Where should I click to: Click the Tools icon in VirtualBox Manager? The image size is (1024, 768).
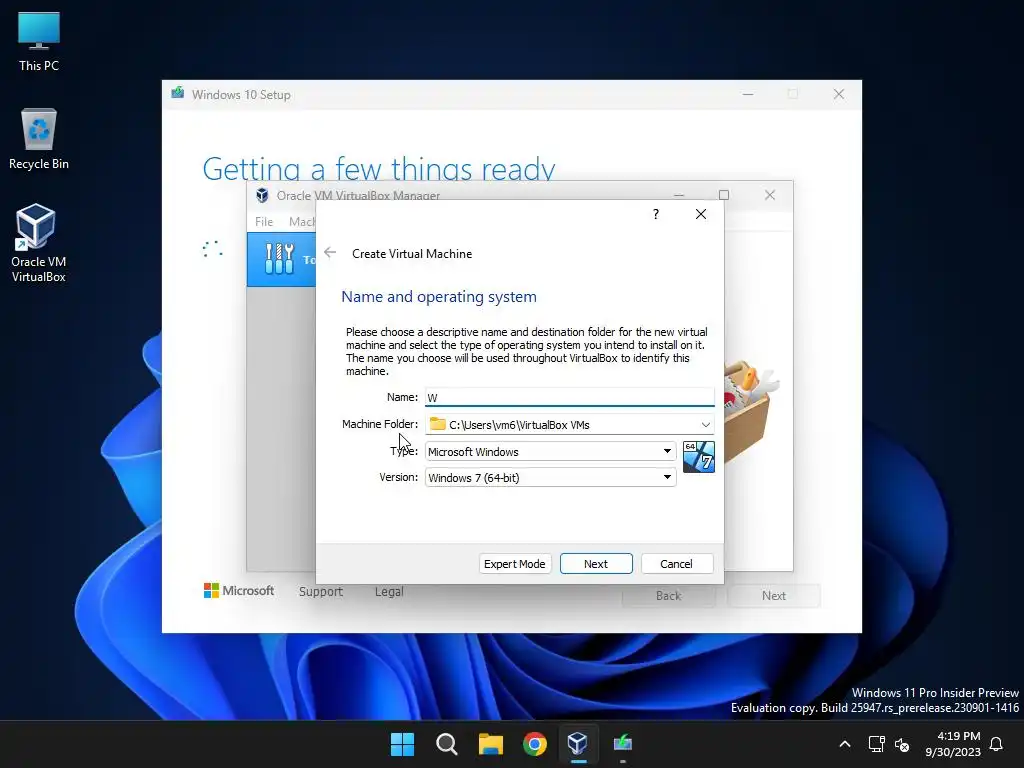[x=280, y=259]
